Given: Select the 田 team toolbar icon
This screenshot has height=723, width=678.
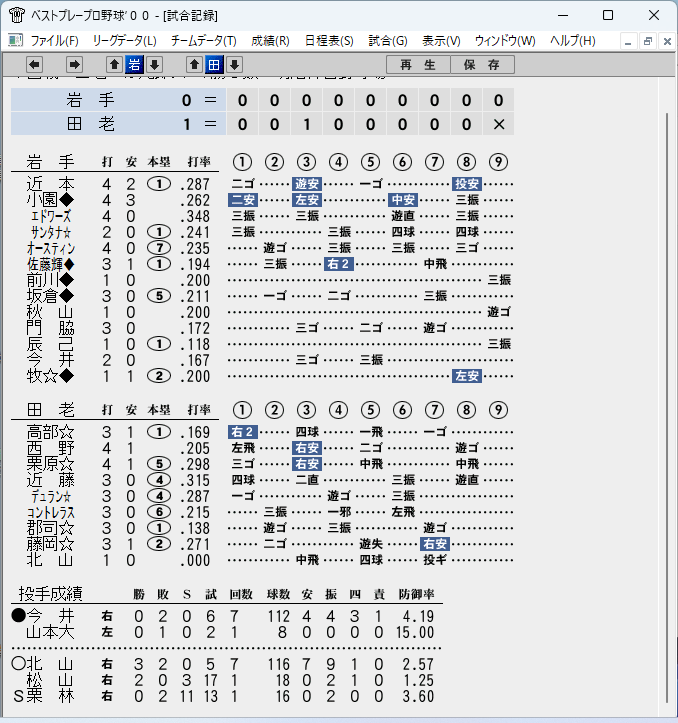Looking at the screenshot, I should point(214,65).
